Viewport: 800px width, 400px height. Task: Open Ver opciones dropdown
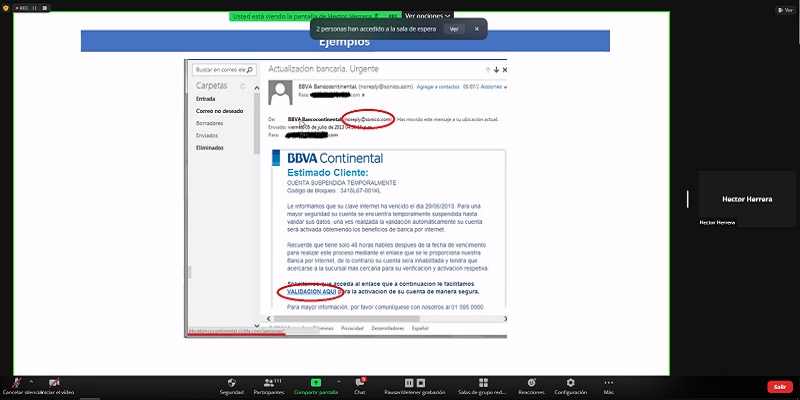tap(428, 16)
